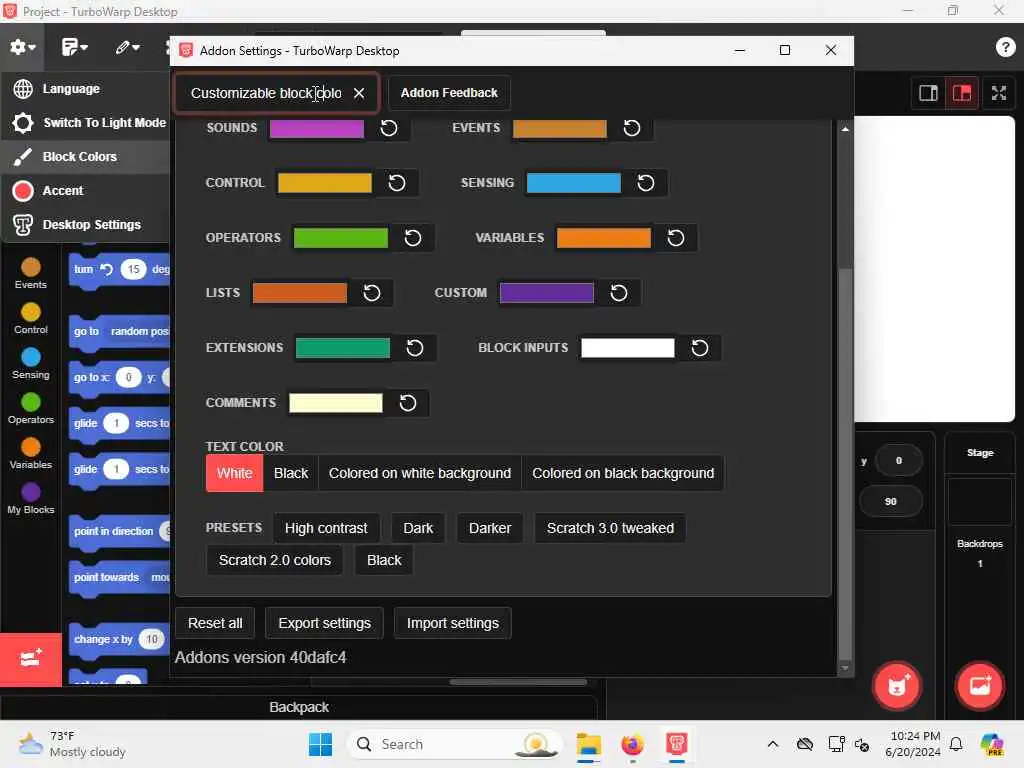The height and width of the screenshot is (768, 1024).
Task: Open the Accent menu item
Action: click(x=85, y=191)
